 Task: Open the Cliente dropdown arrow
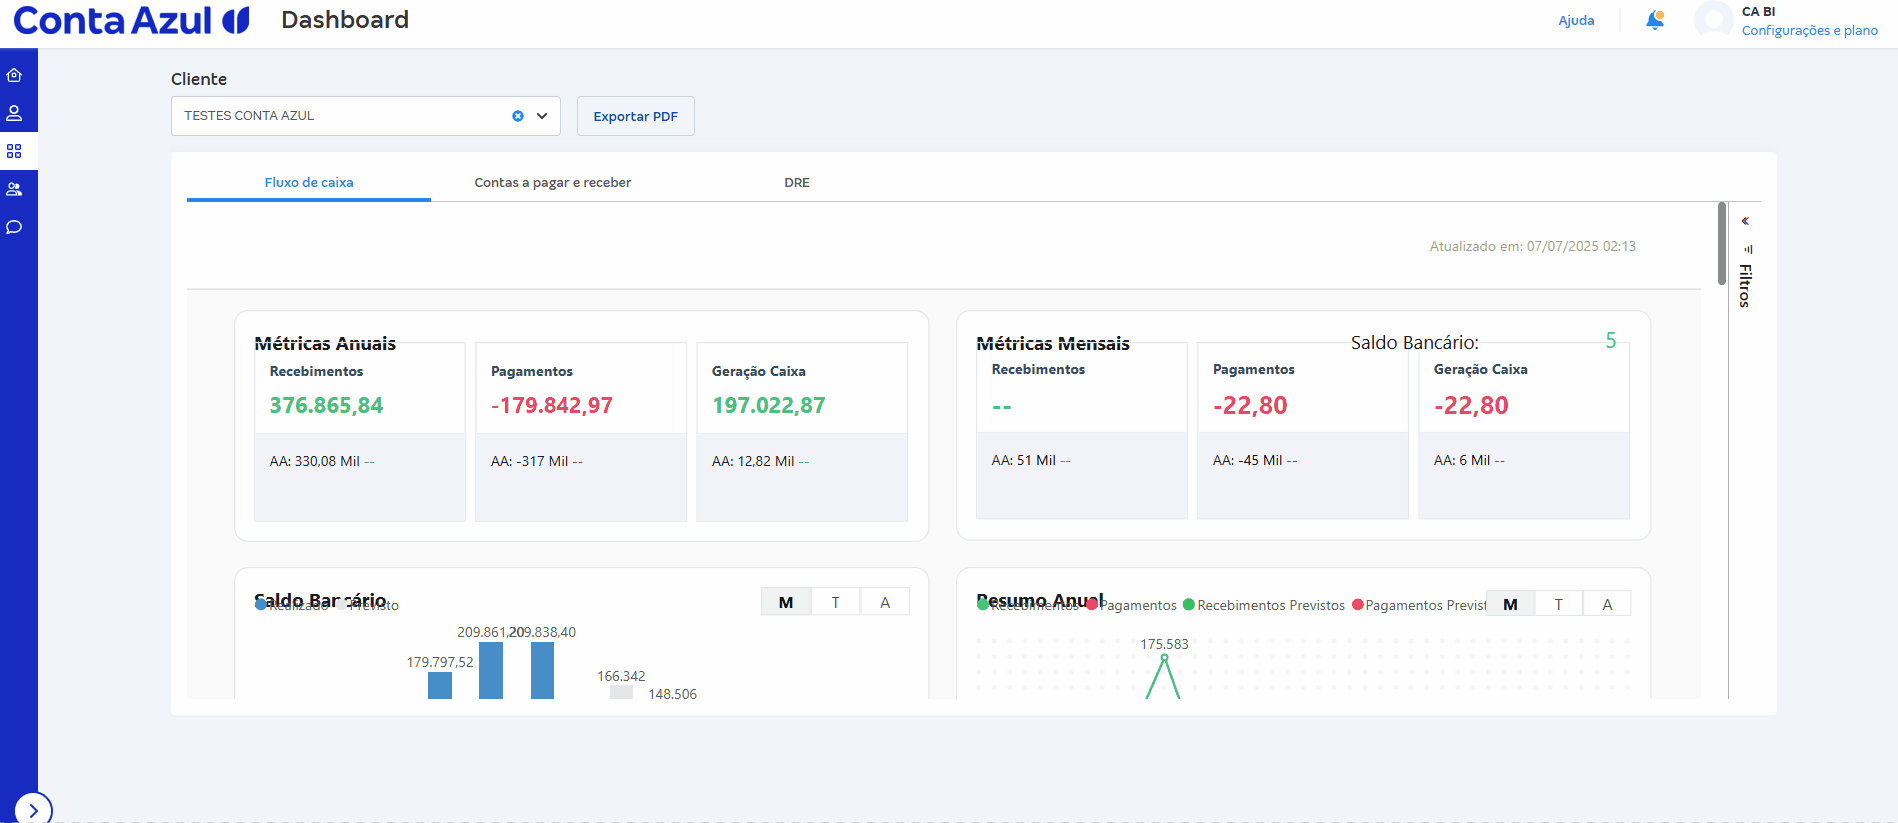[x=542, y=116]
